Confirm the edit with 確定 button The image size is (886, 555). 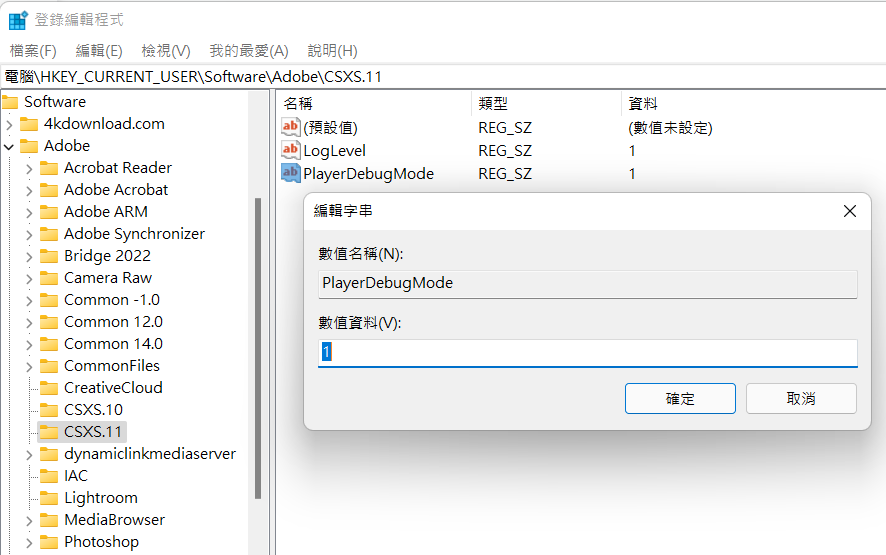(x=680, y=398)
